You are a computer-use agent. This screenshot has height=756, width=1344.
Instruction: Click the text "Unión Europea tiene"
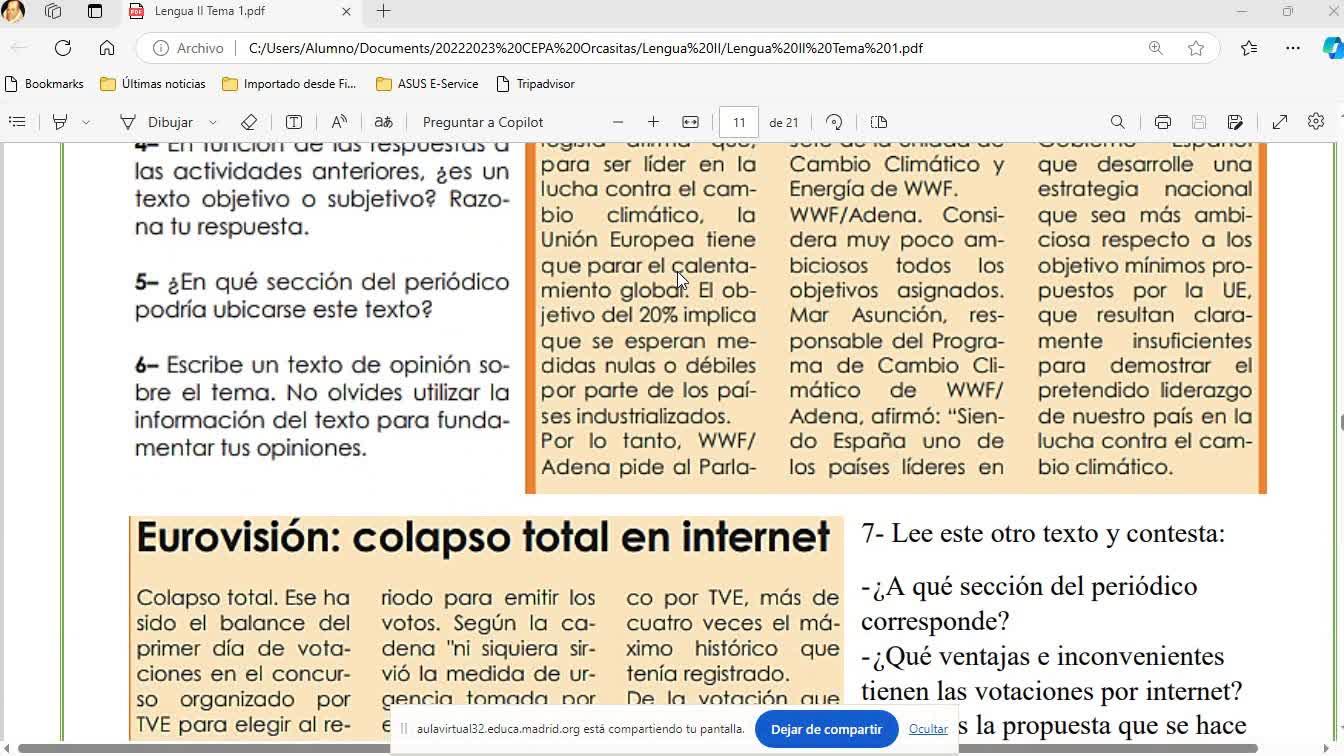(648, 240)
